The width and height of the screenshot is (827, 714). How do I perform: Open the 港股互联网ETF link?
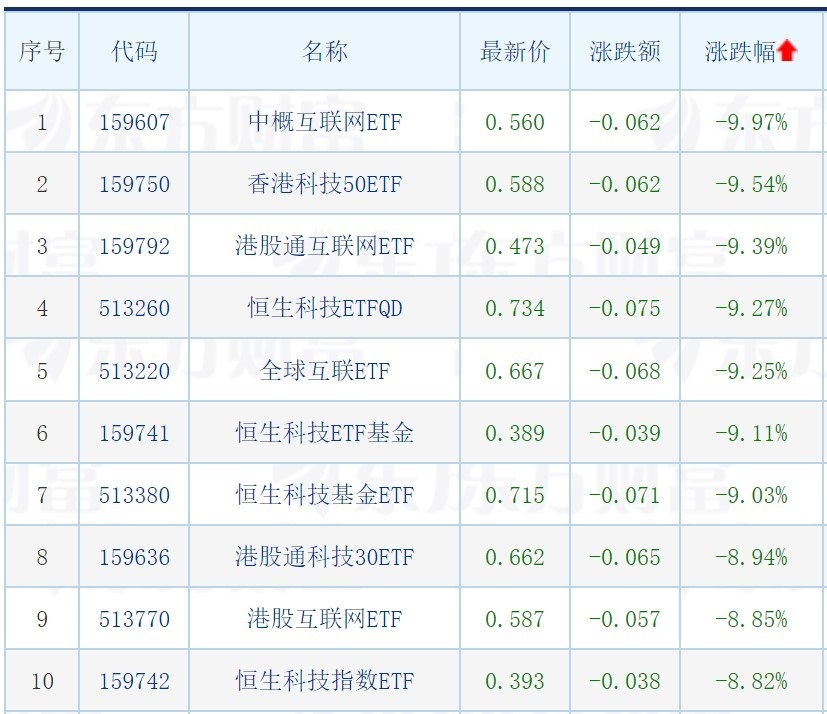click(x=325, y=619)
